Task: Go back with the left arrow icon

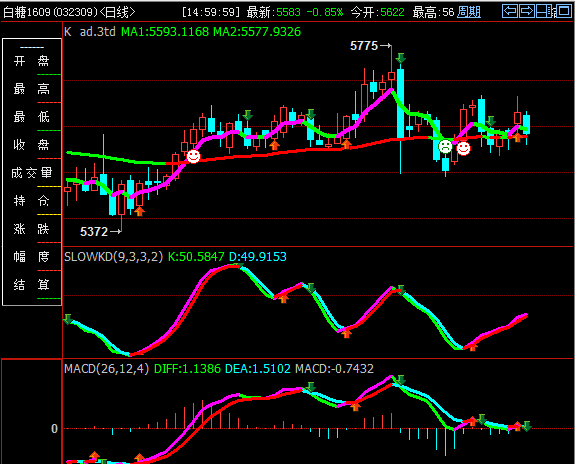Action: [x=510, y=11]
